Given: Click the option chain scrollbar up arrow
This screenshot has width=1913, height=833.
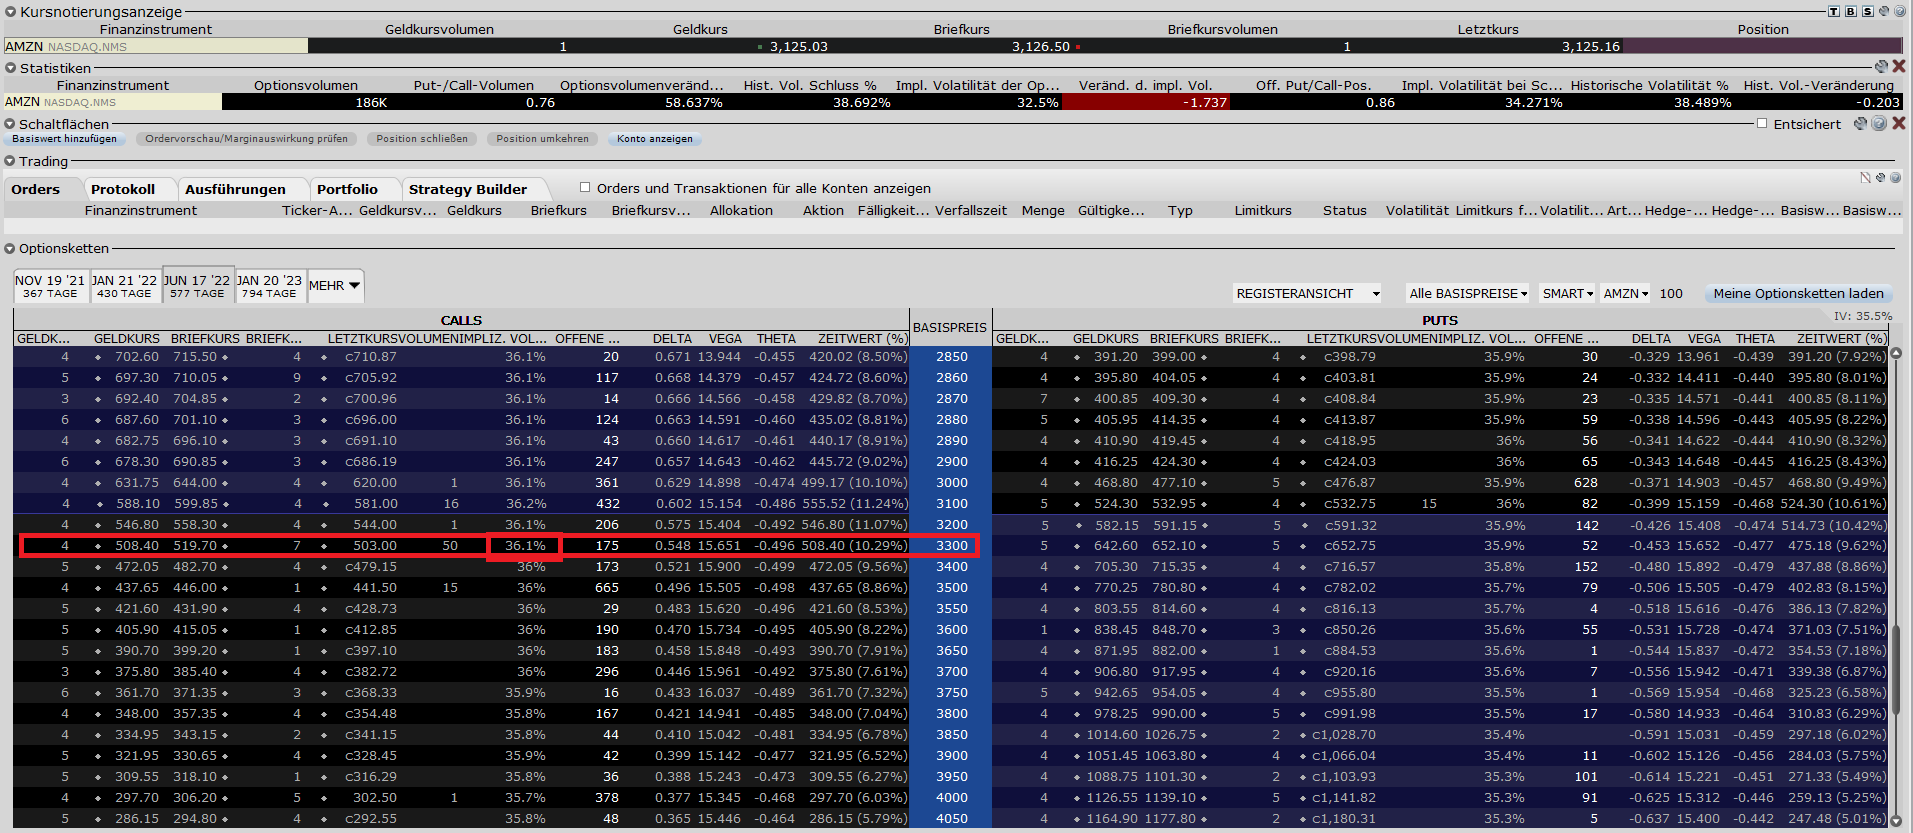Looking at the screenshot, I should point(1895,354).
